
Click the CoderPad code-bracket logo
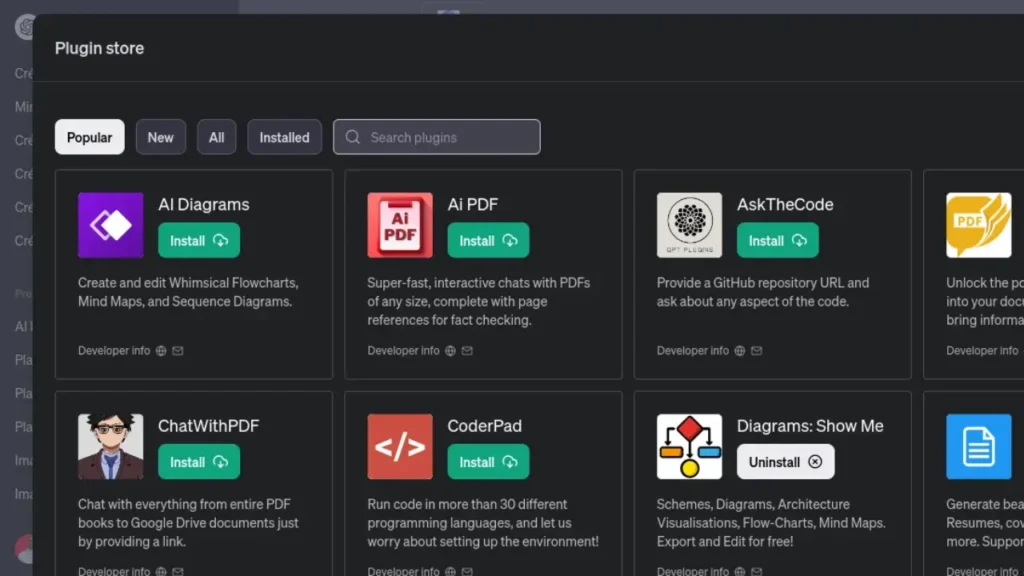[400, 446]
